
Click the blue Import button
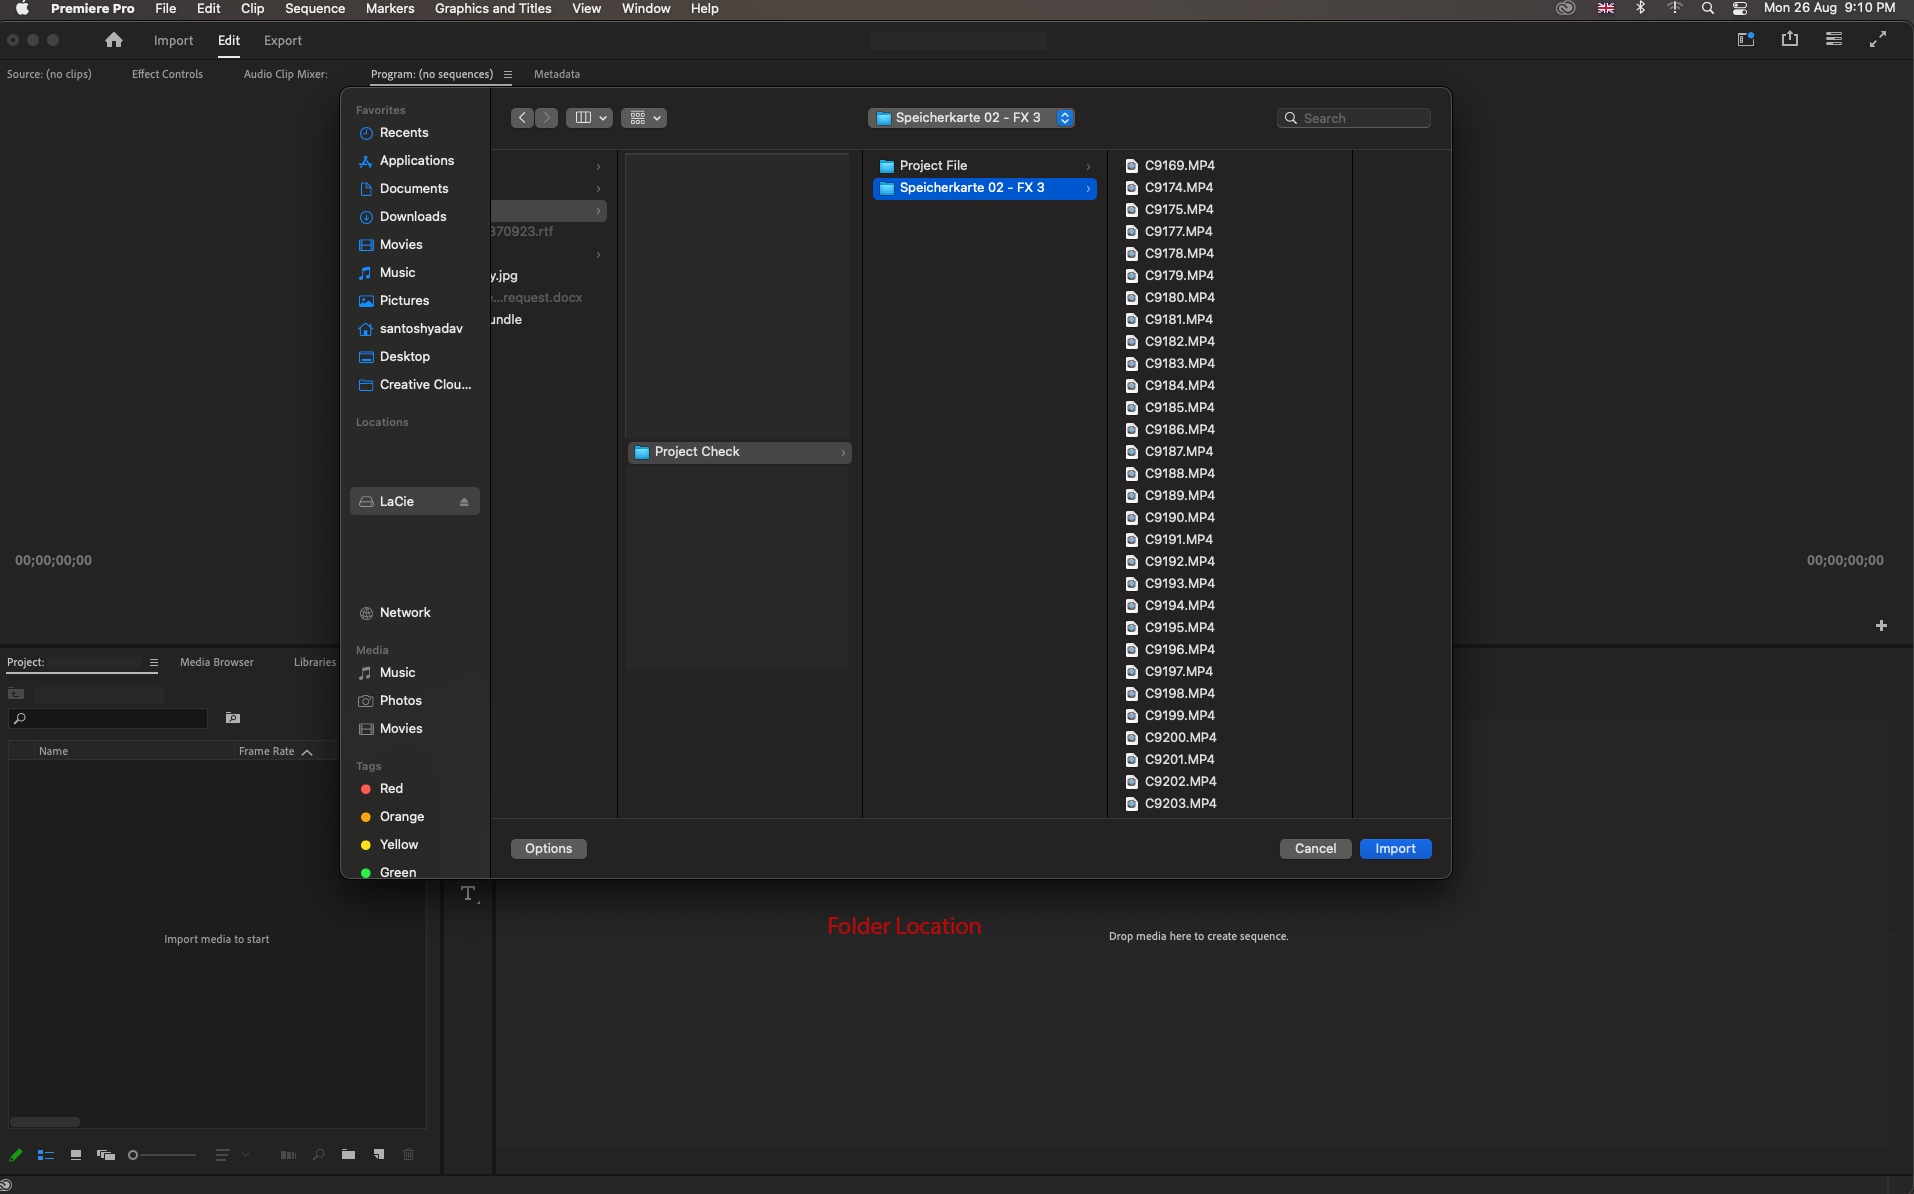(1396, 849)
